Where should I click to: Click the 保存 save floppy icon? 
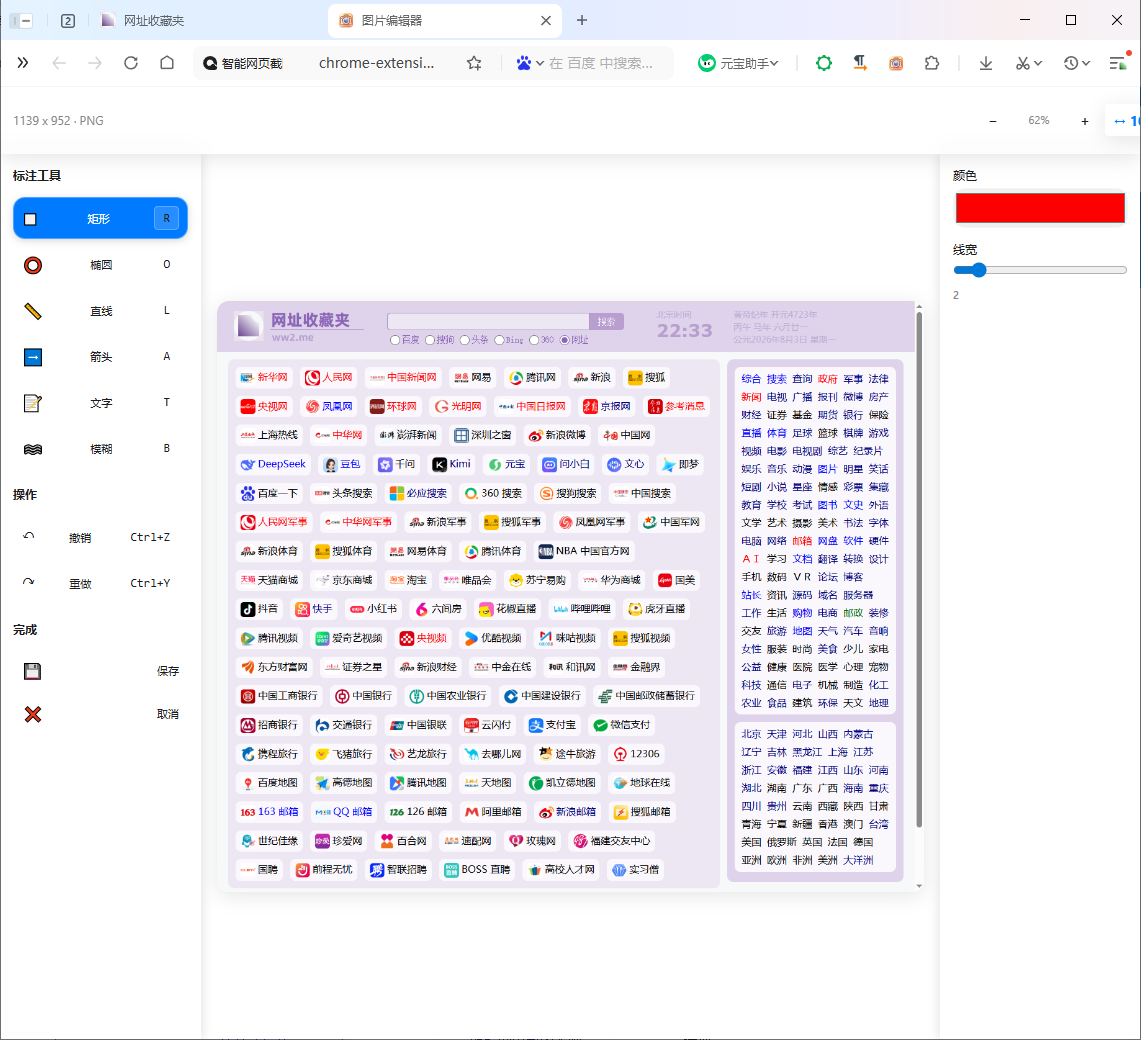coord(33,671)
